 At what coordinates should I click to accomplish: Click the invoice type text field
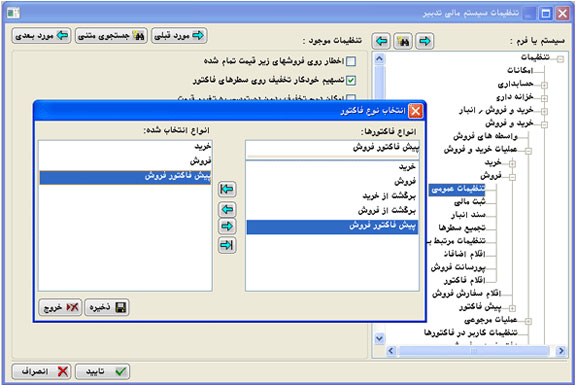(332, 149)
